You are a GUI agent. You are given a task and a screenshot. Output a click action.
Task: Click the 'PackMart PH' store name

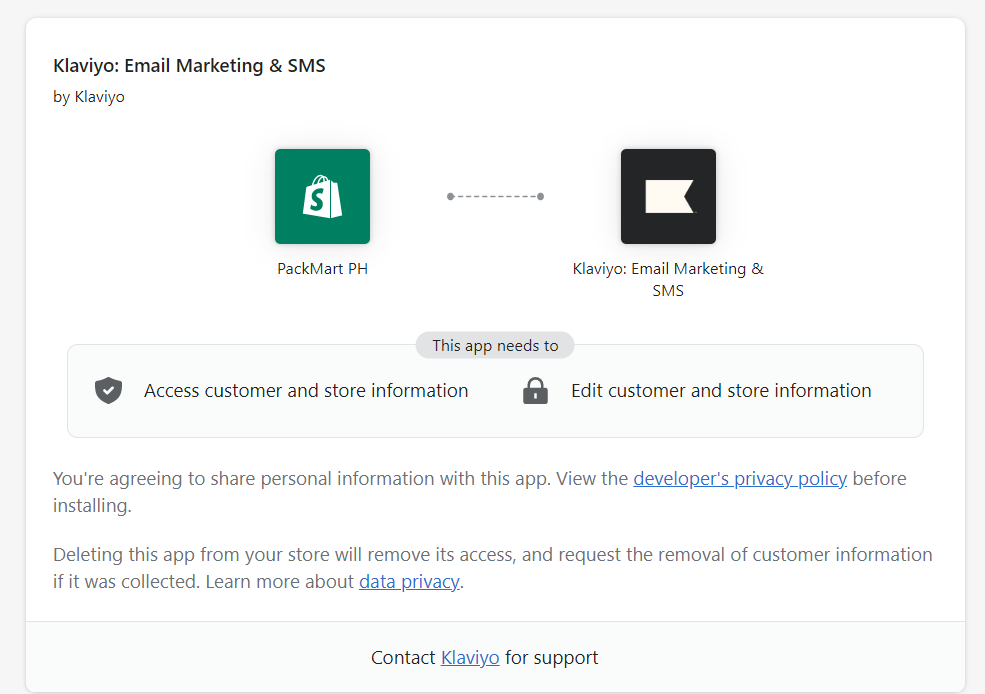tap(322, 269)
